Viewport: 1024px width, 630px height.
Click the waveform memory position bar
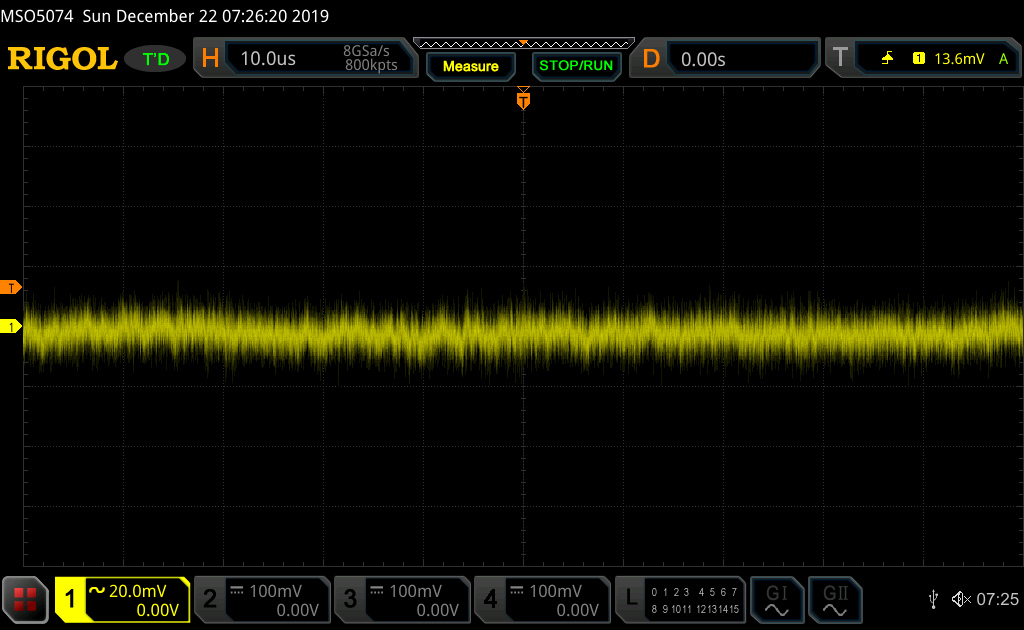(524, 44)
